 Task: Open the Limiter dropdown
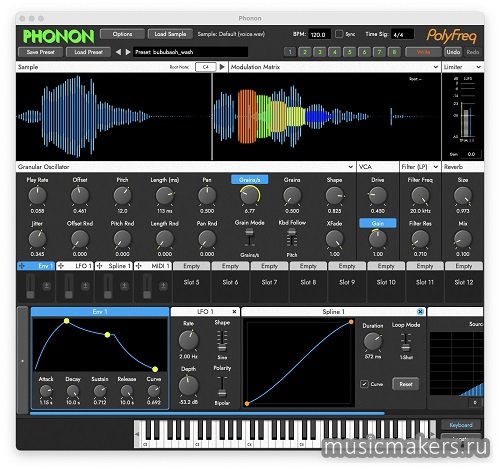479,67
